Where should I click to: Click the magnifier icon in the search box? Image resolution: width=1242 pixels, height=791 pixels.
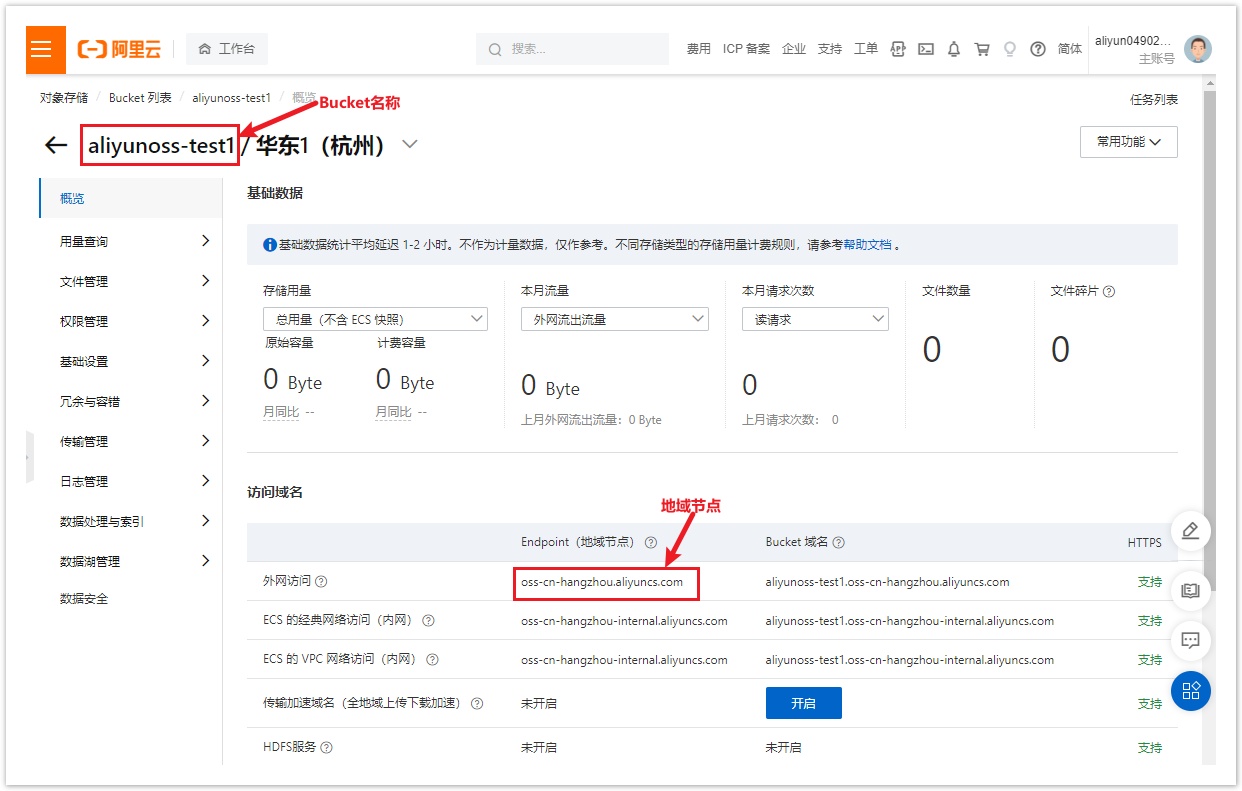click(495, 49)
